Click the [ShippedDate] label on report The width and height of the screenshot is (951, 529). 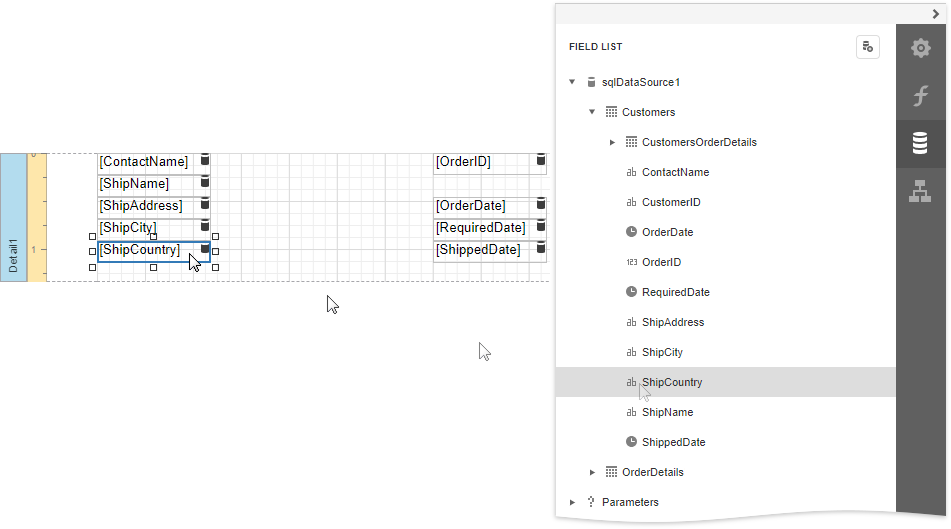point(478,250)
